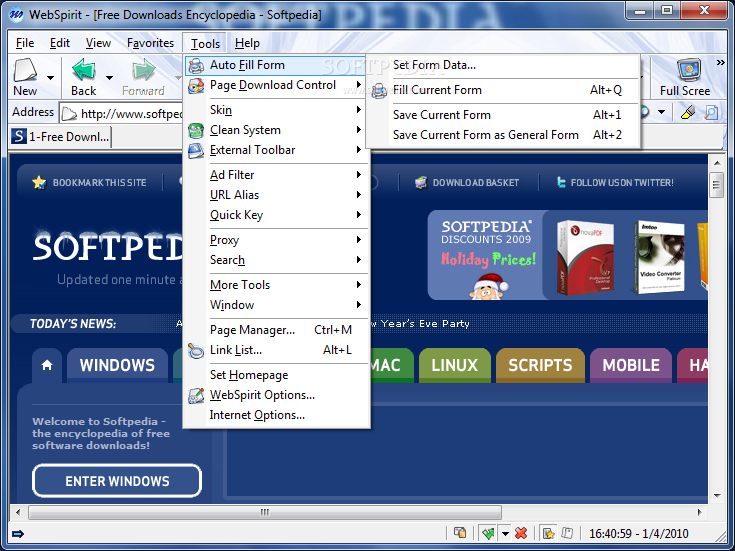Image resolution: width=735 pixels, height=551 pixels.
Task: Click the WebSpirit Options icon
Action: [196, 395]
